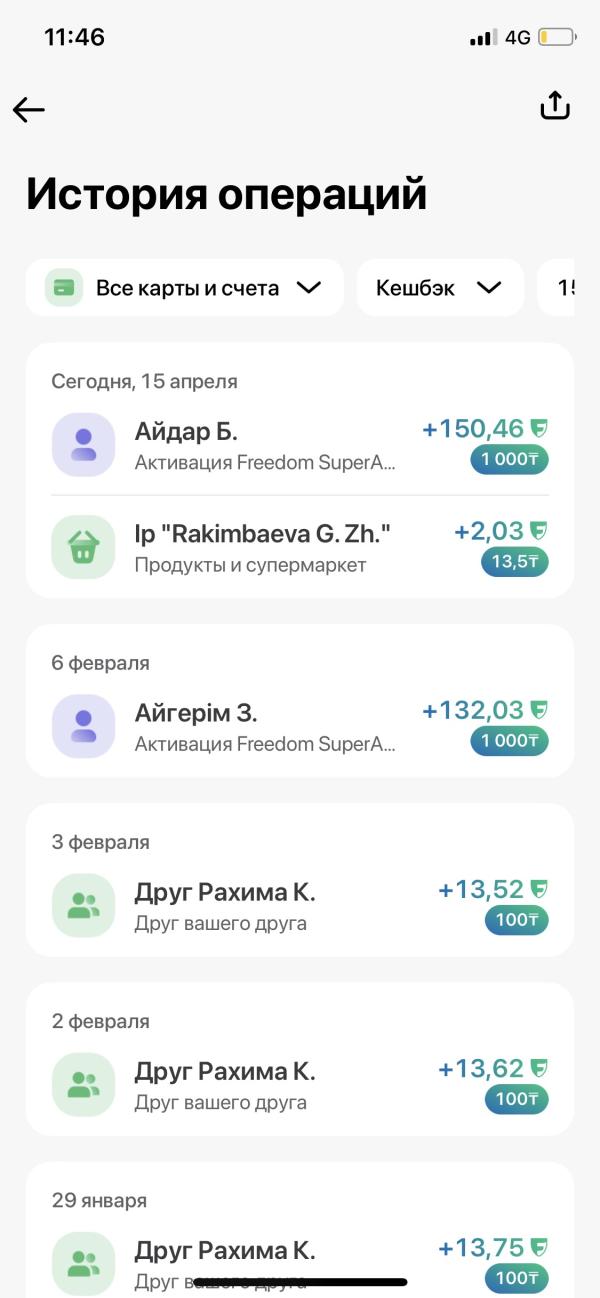The width and height of the screenshot is (600, 1298).
Task: Tap friends icon on 2 февраля entry
Action: (x=84, y=1084)
